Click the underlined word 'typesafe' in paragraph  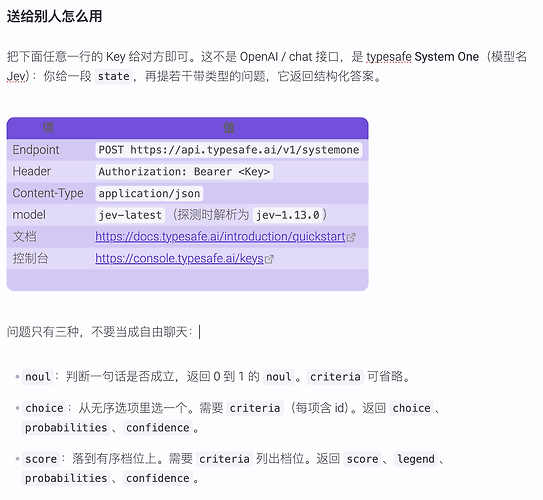[x=389, y=57]
